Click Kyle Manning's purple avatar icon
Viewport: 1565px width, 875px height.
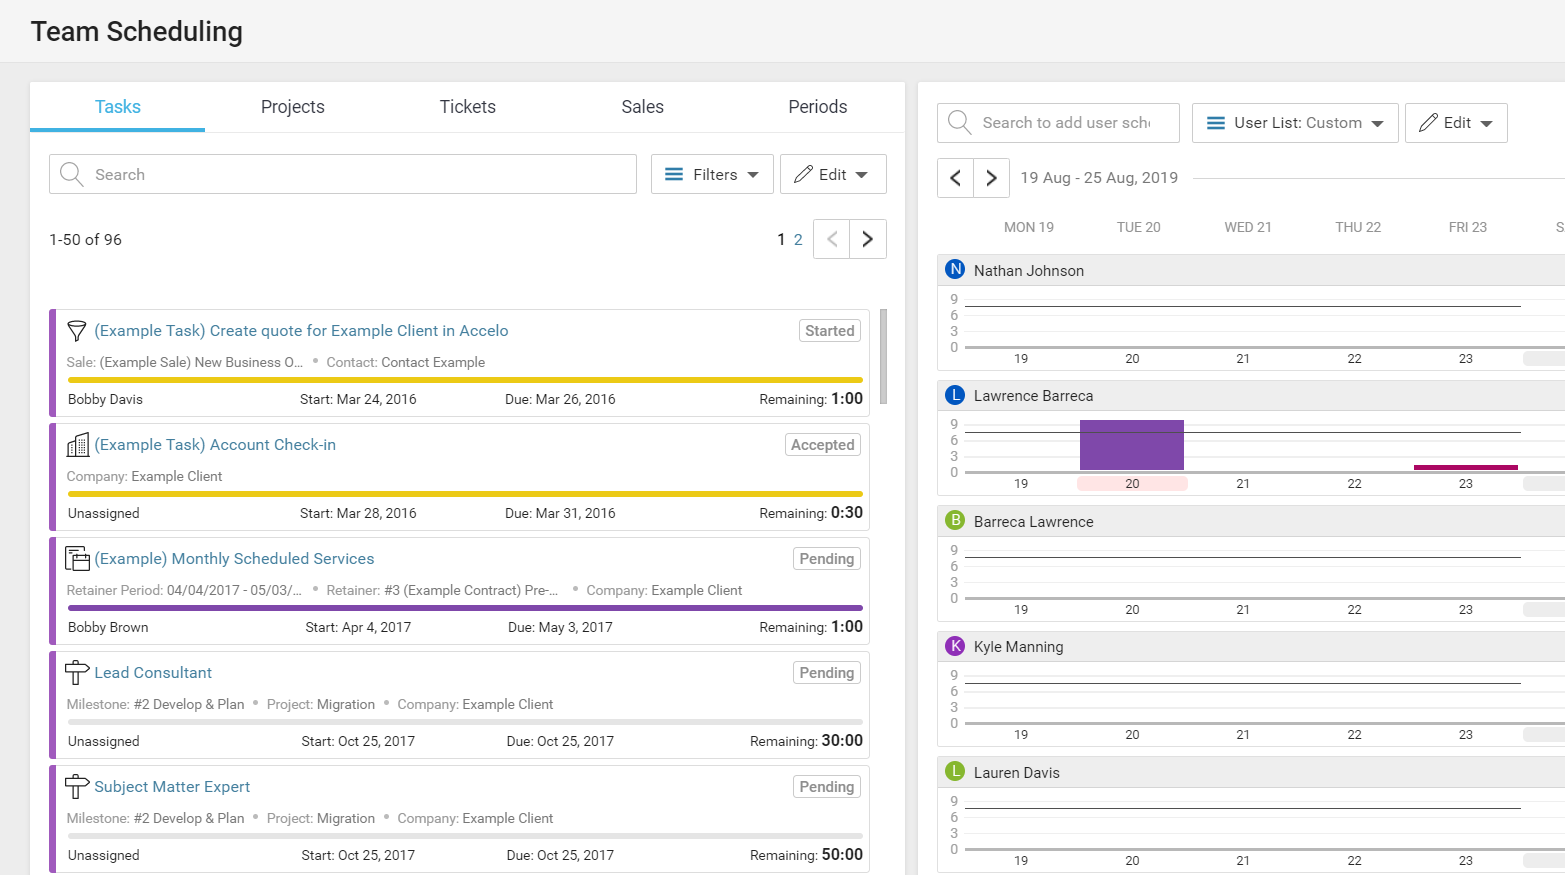(x=955, y=646)
